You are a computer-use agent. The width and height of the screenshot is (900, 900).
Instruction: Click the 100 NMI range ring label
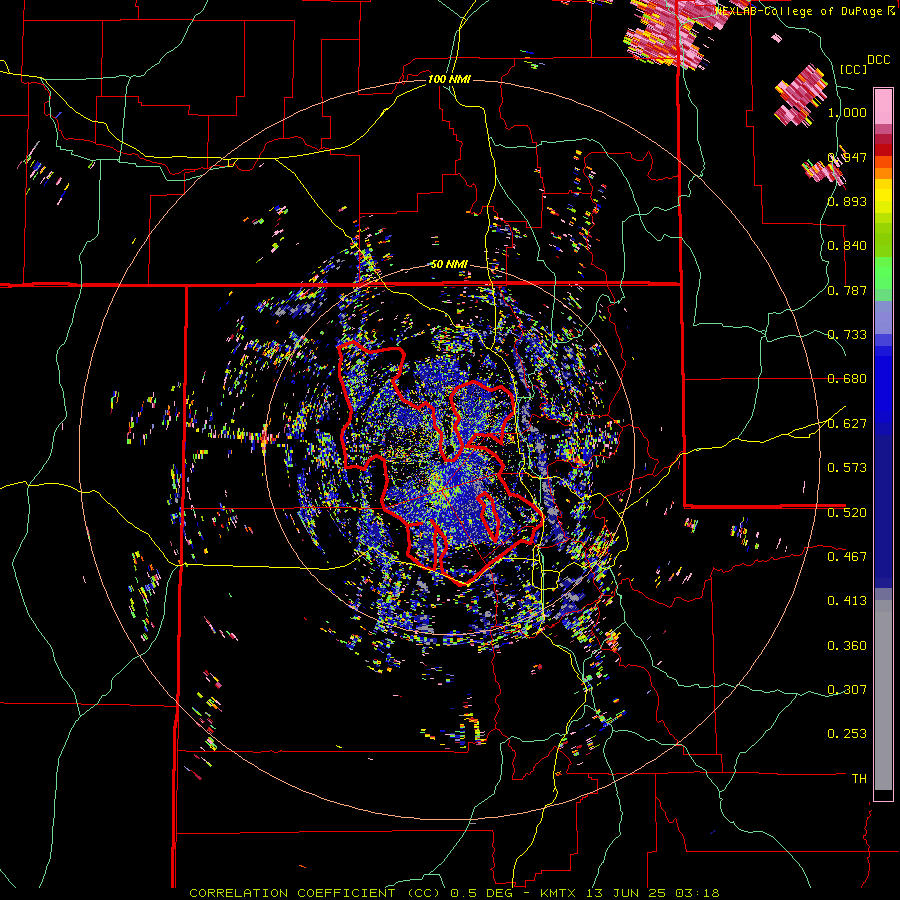coord(449,79)
